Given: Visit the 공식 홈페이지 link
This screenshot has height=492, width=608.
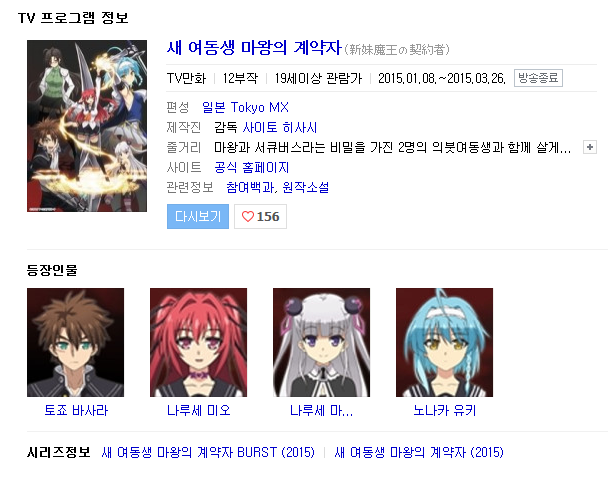Looking at the screenshot, I should click(252, 167).
